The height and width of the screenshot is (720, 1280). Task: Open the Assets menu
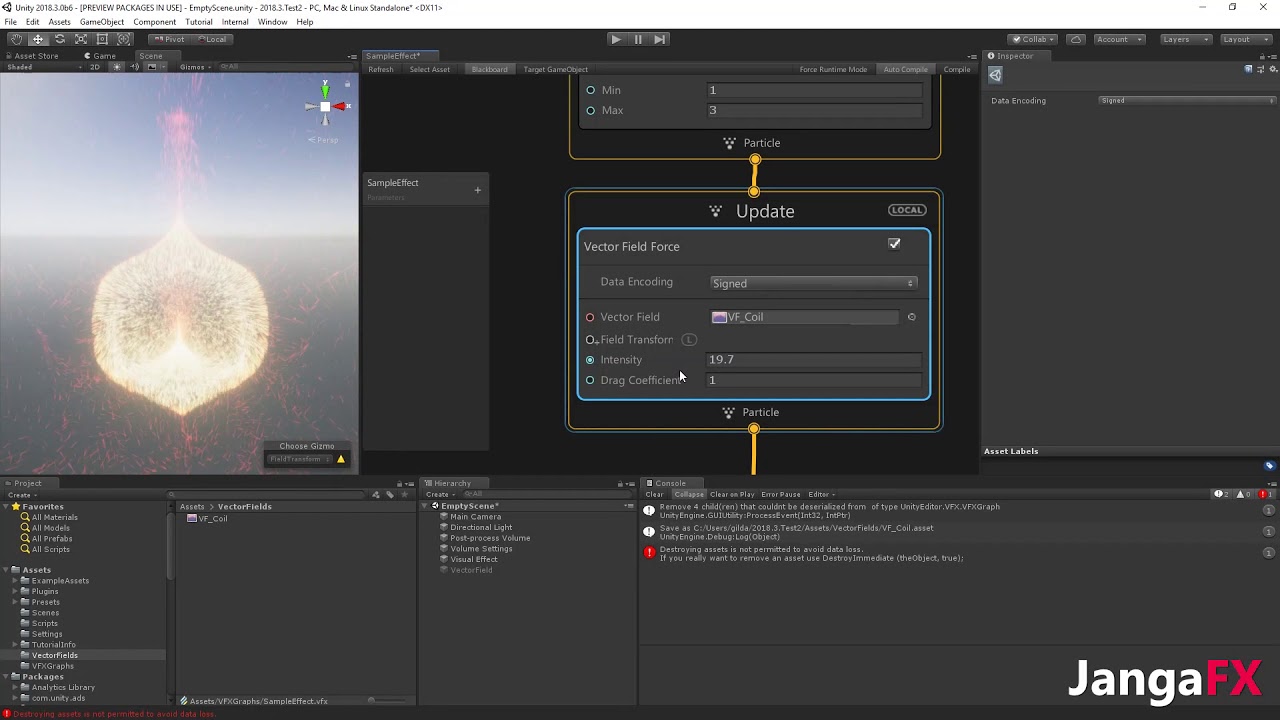pyautogui.click(x=59, y=22)
